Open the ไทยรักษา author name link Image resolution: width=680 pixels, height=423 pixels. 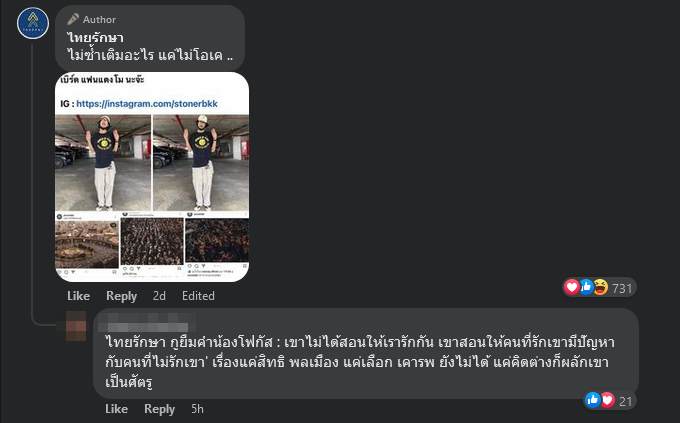click(95, 38)
